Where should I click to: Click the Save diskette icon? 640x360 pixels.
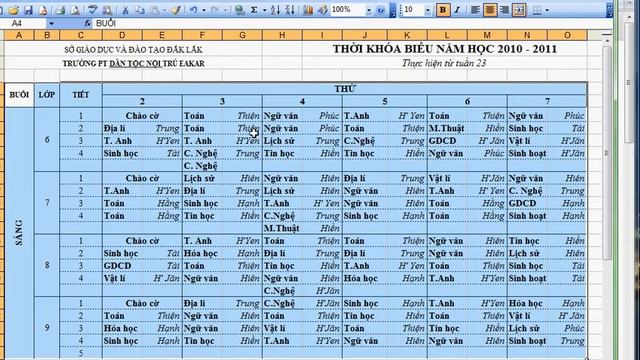tap(28, 10)
